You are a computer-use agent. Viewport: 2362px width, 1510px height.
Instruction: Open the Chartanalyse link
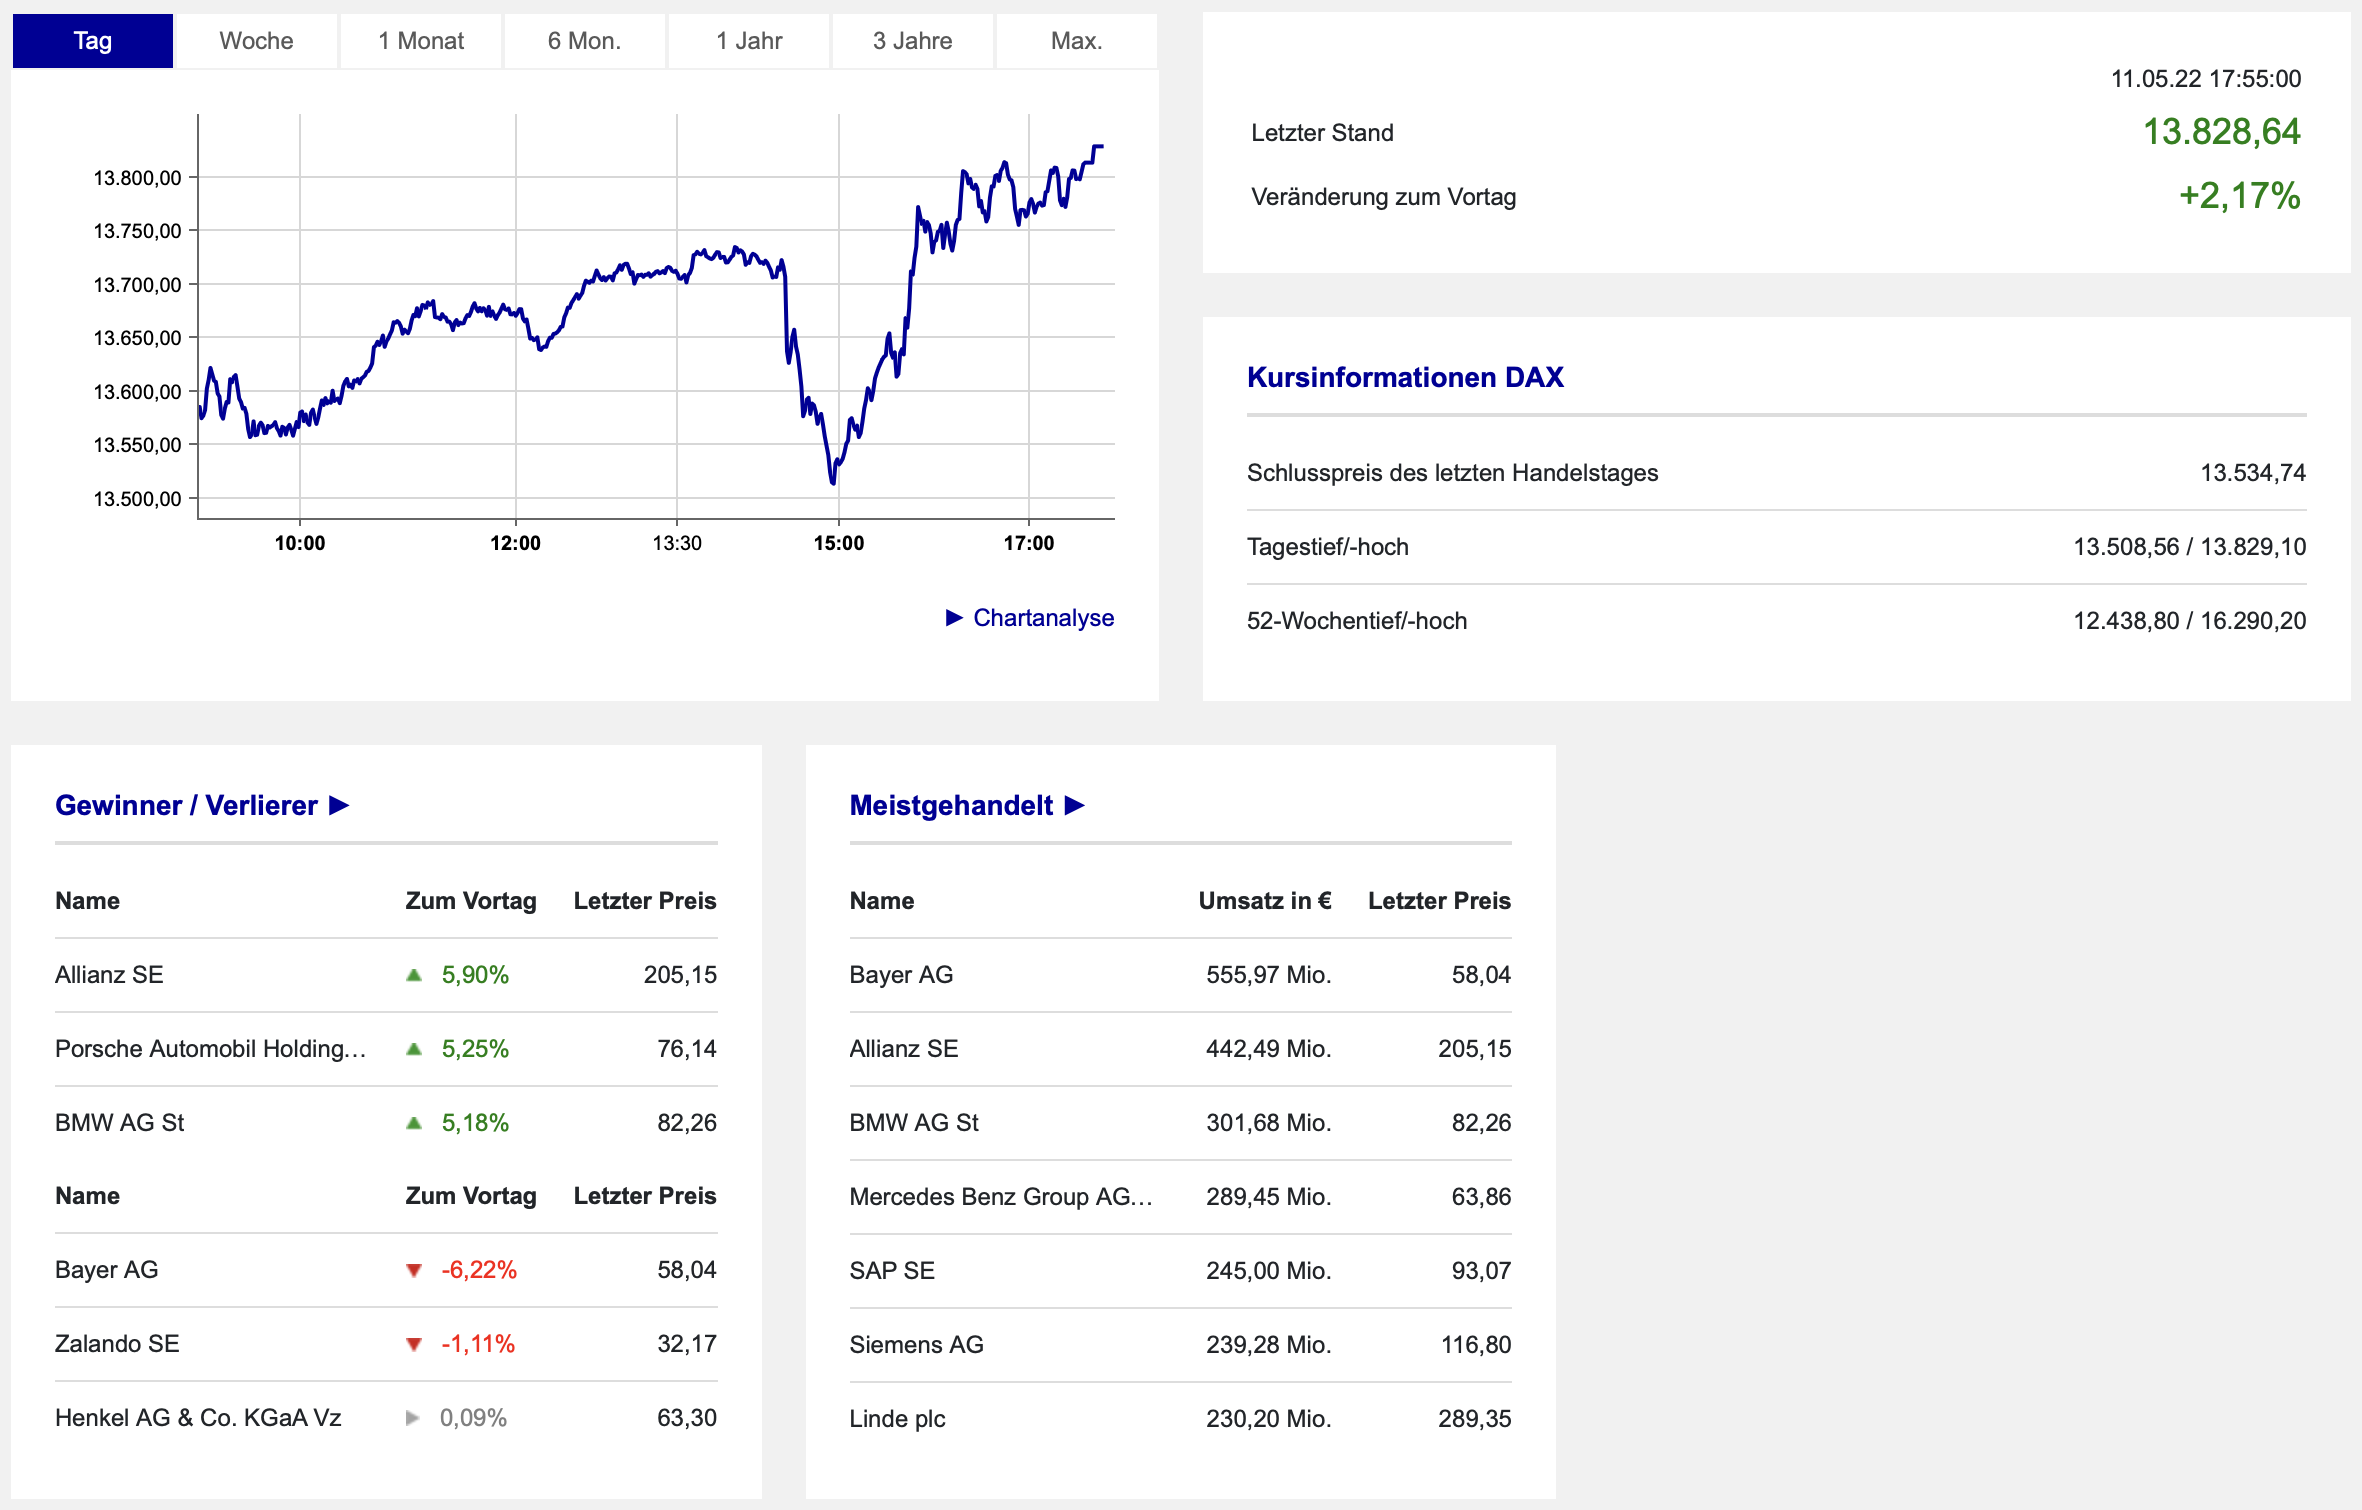(1043, 618)
